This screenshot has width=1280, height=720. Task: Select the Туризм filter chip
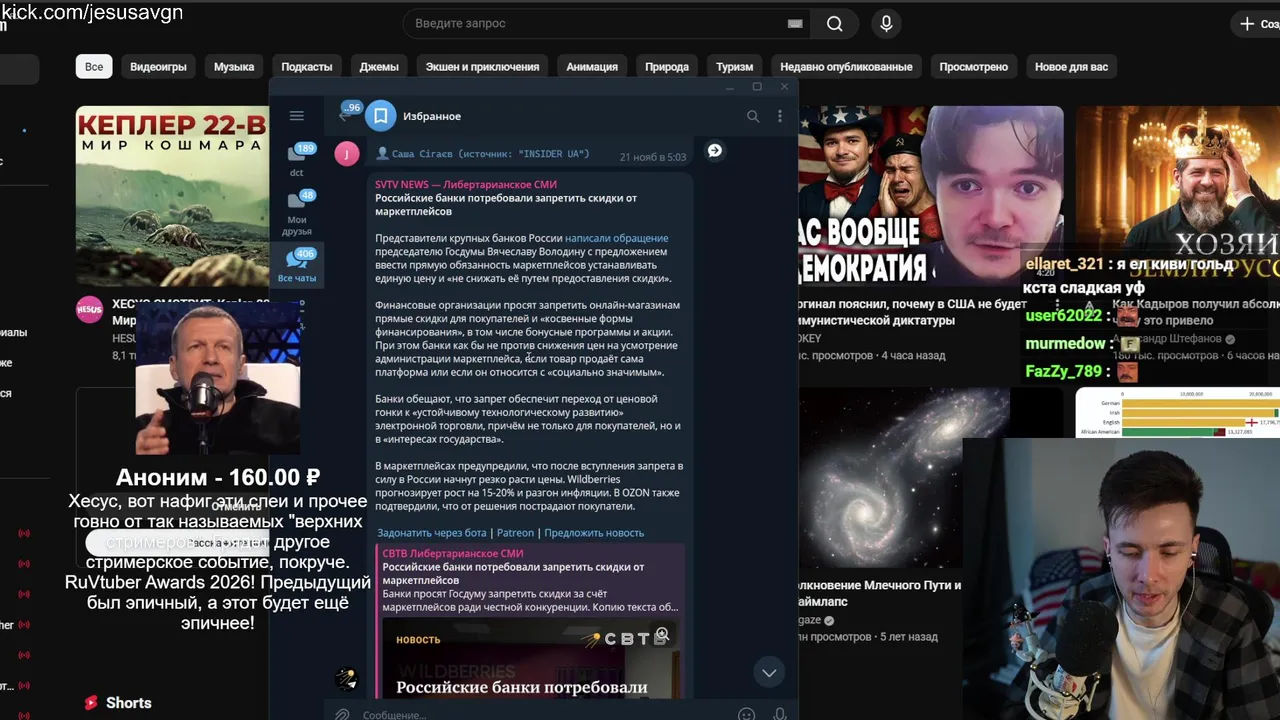click(734, 67)
